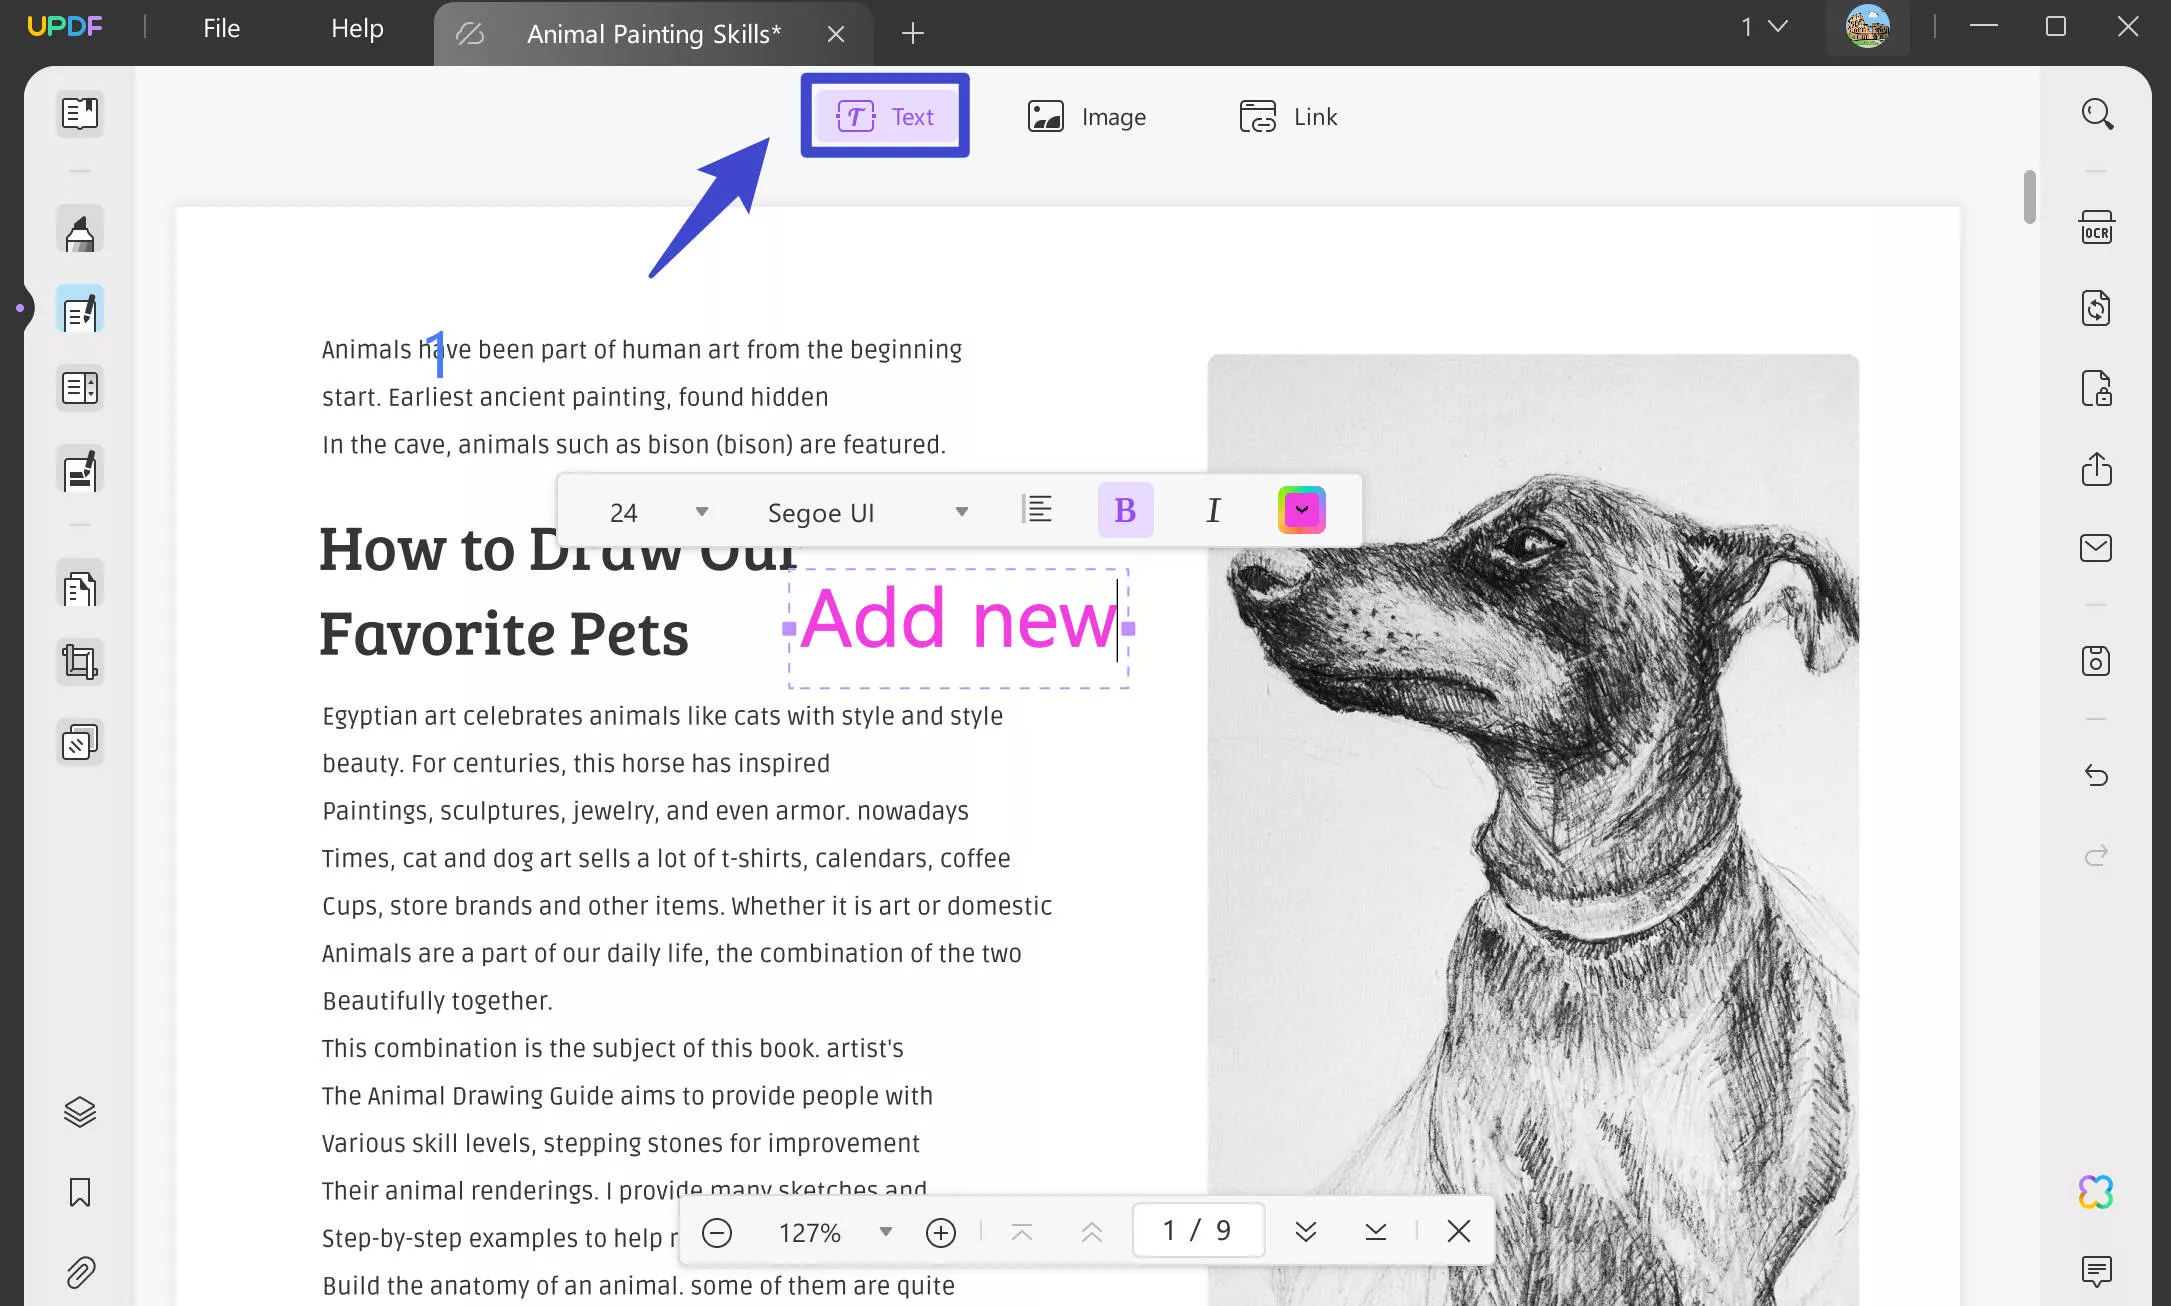Viewport: 2171px width, 1306px height.
Task: Click the vertical scrollbar thumb
Action: (2030, 197)
